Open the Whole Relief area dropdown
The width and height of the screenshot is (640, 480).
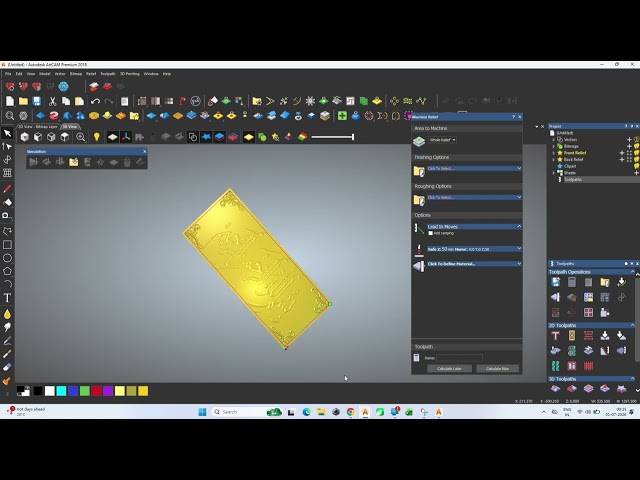tap(442, 140)
